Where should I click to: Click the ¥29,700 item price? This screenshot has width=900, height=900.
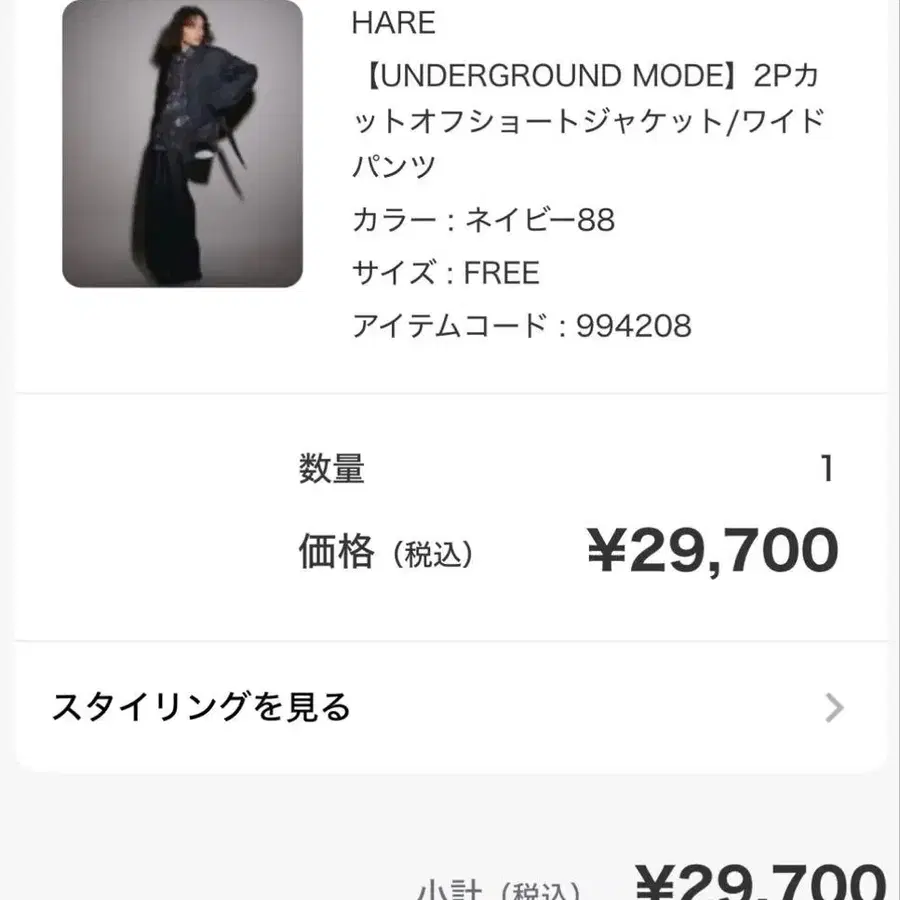[x=712, y=551]
